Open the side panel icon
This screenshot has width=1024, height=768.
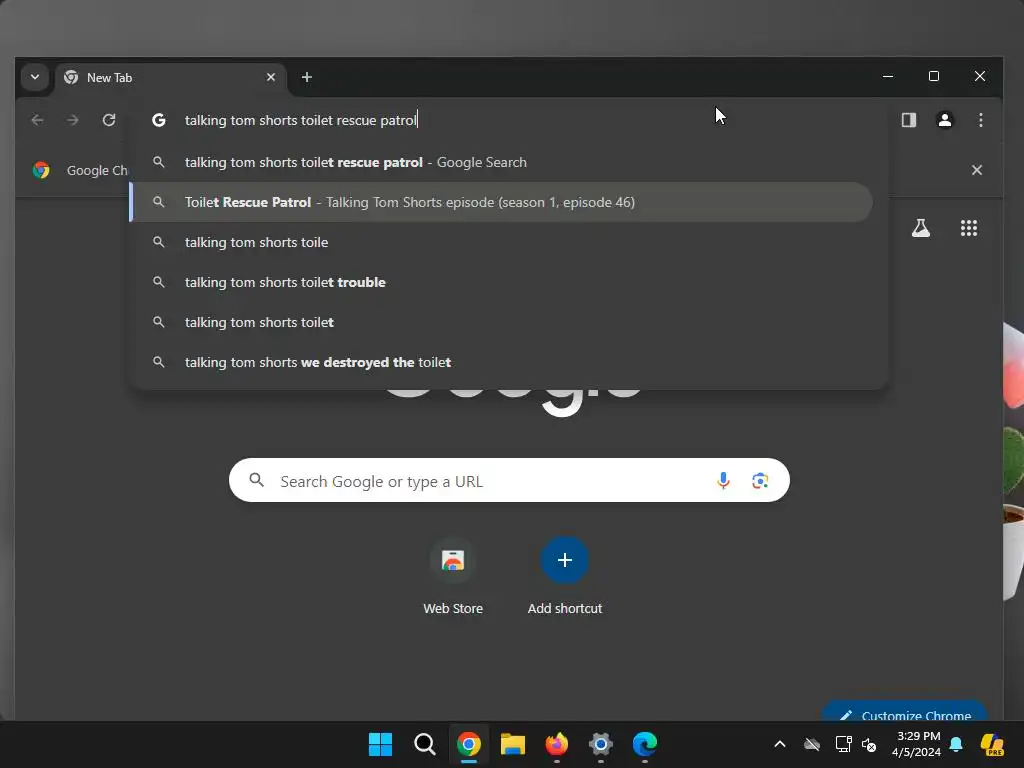pyautogui.click(x=908, y=120)
